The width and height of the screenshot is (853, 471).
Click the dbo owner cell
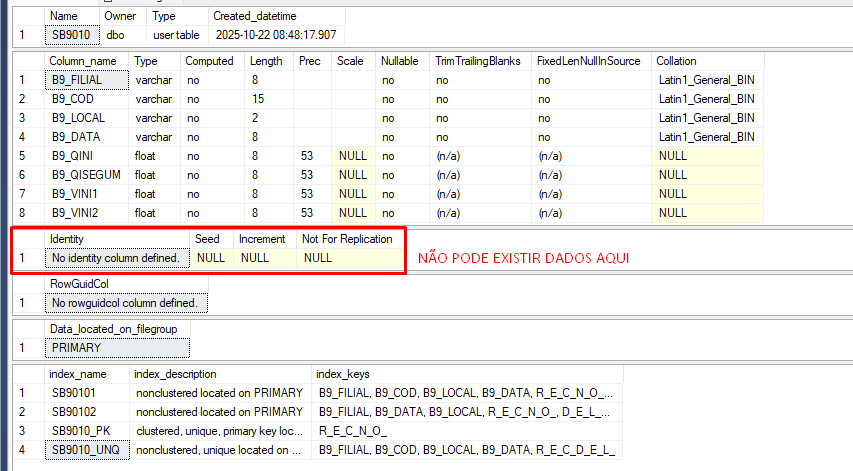click(x=123, y=35)
